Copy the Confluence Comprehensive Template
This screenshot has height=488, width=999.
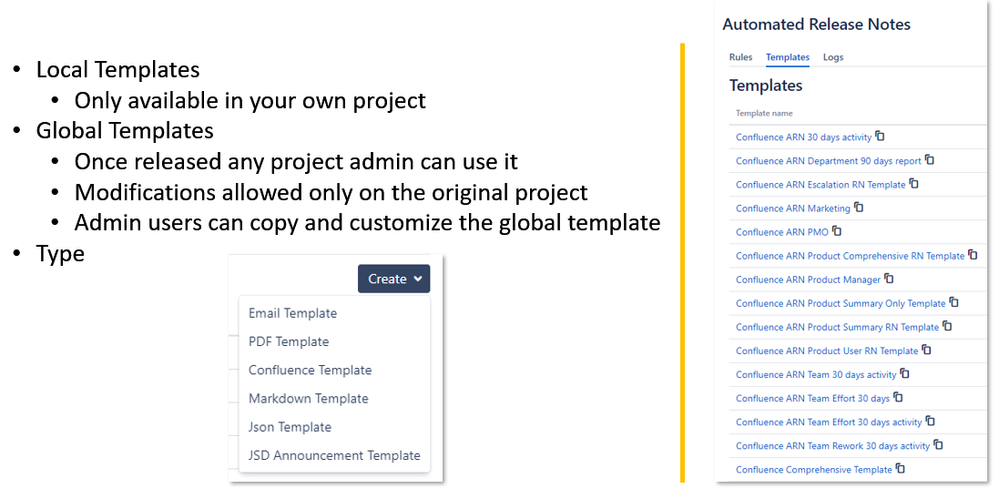click(900, 468)
